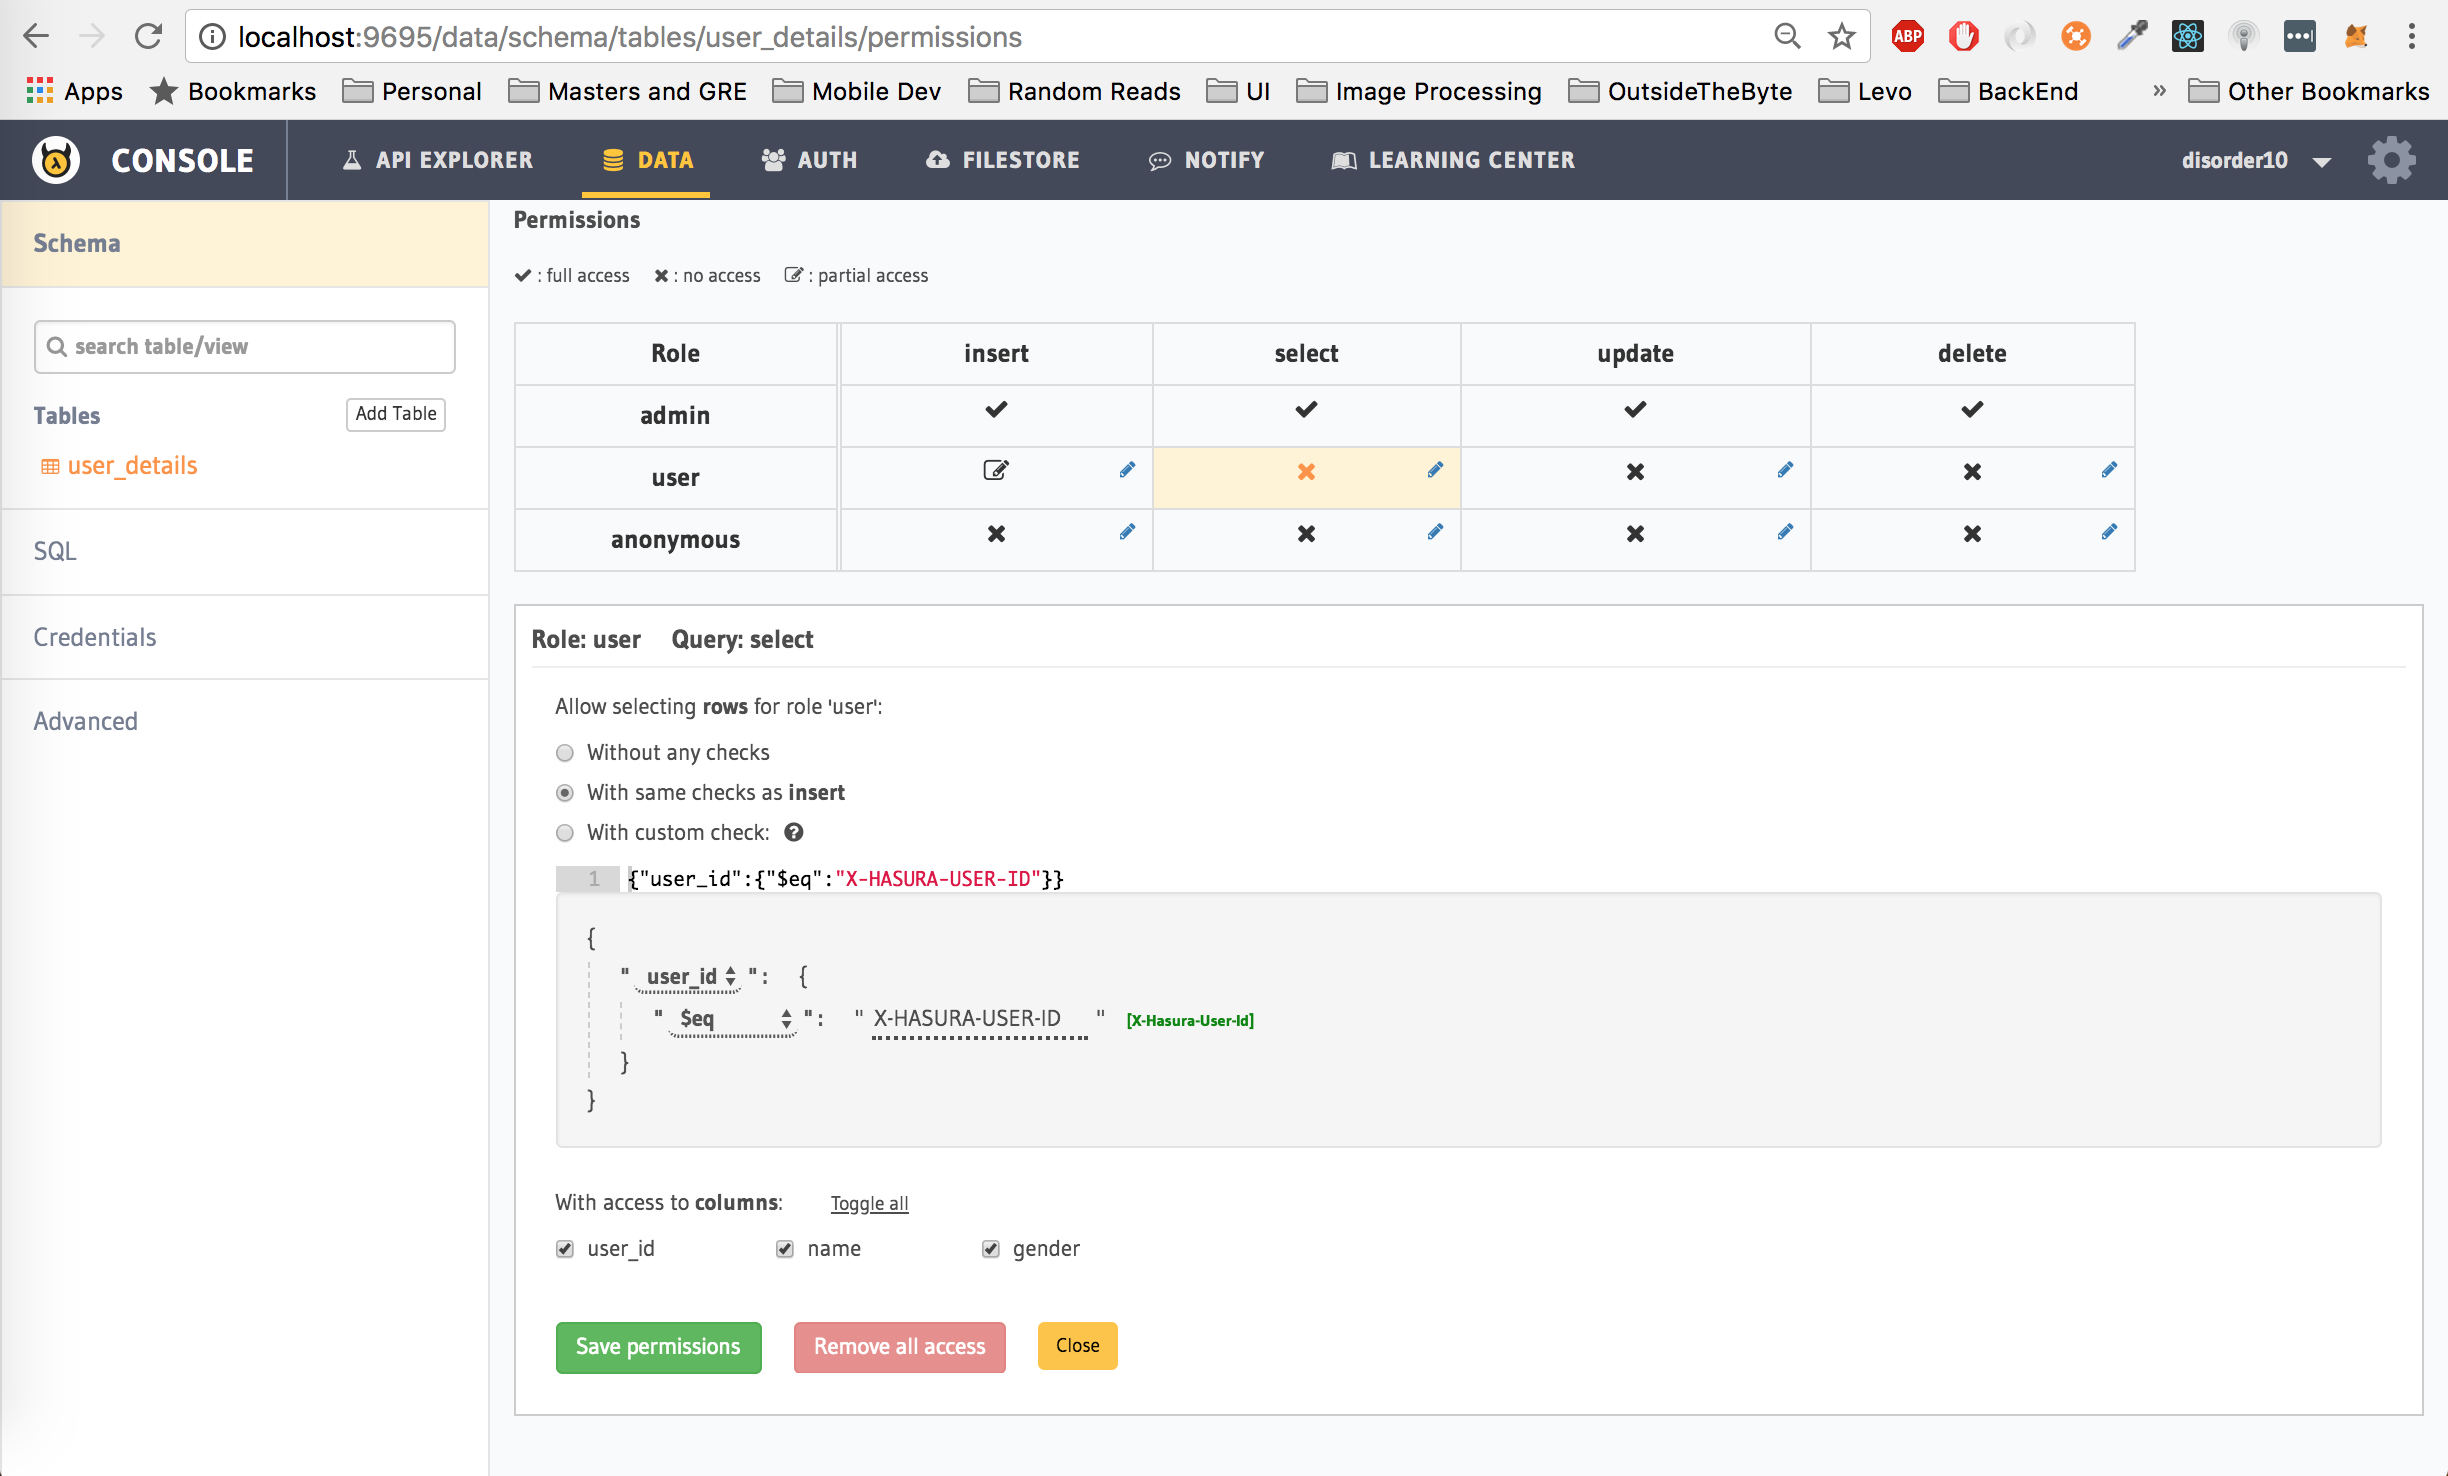The width and height of the screenshot is (2448, 1476).
Task: Open the $eq operator dropdown
Action: tap(734, 1019)
